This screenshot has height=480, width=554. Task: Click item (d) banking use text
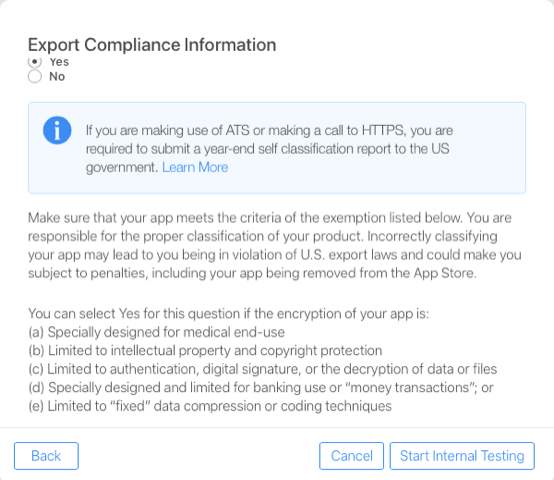[261, 387]
